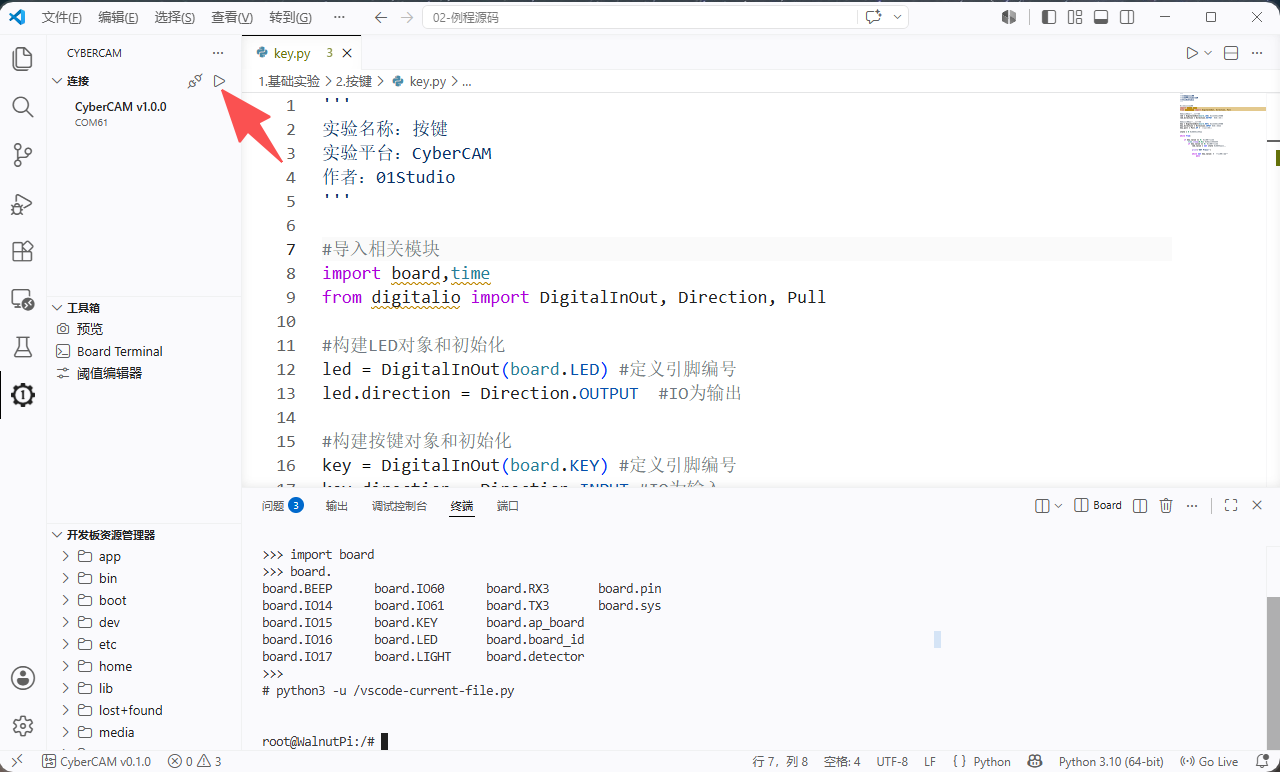The image size is (1280, 772).
Task: Close the key.py editor tab
Action: click(347, 53)
